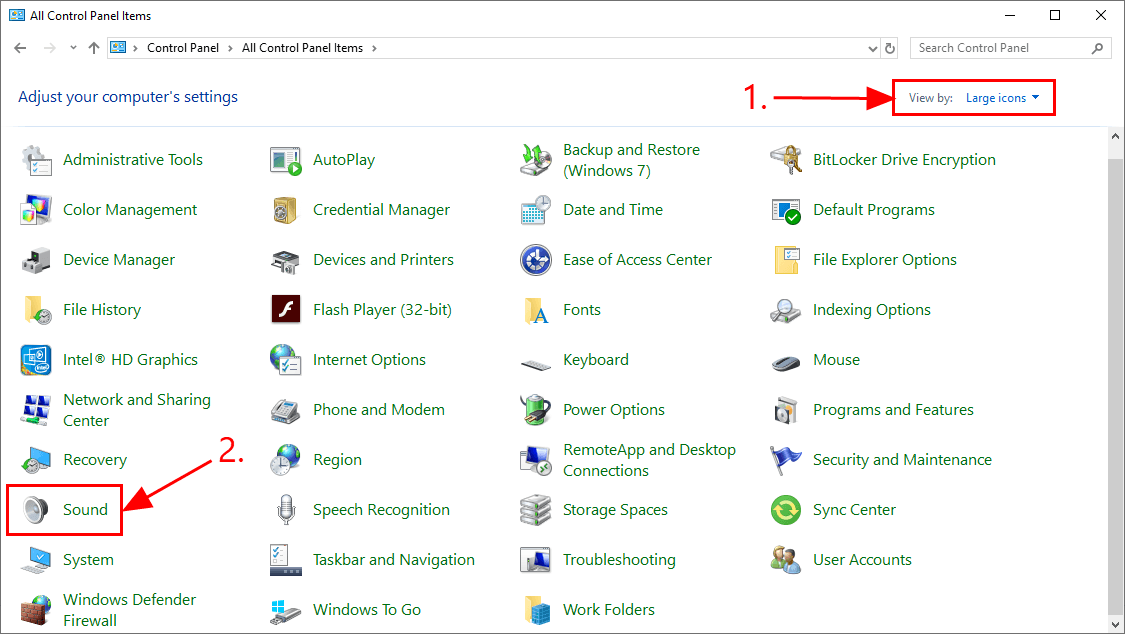Click the Device Manager icon
The height and width of the screenshot is (634, 1125).
click(36, 260)
